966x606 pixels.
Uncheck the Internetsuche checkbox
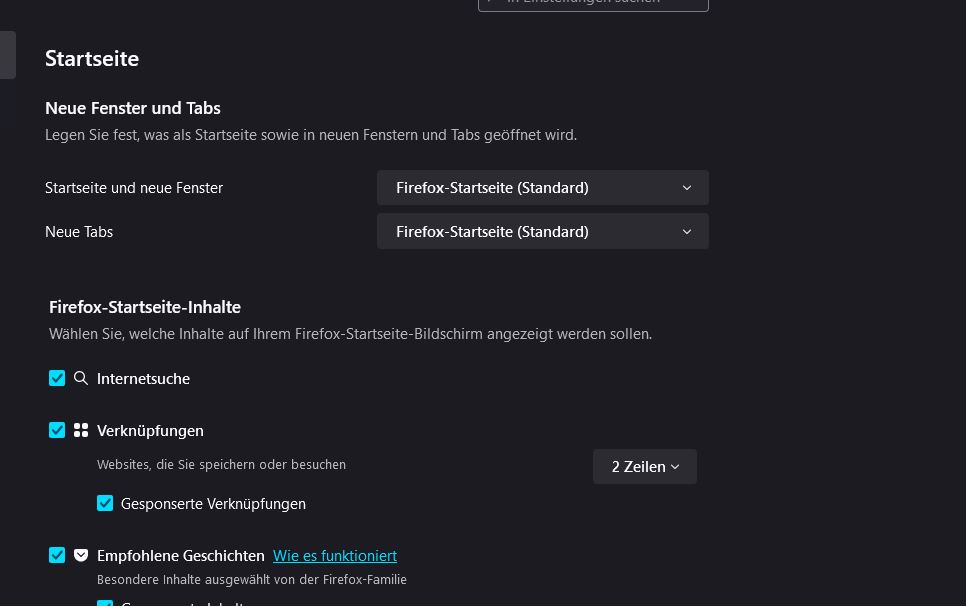[57, 378]
